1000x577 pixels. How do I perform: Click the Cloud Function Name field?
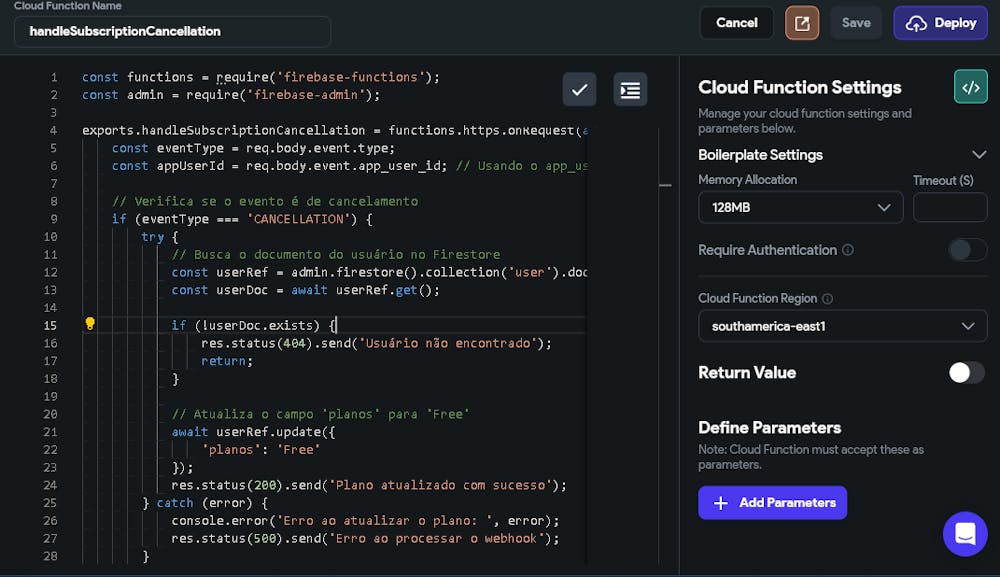point(172,31)
